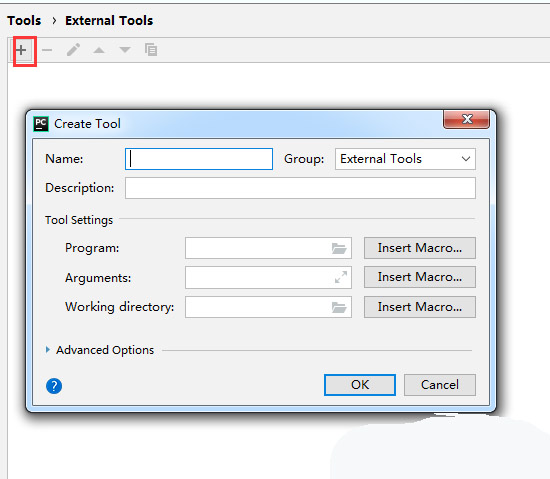The height and width of the screenshot is (479, 550).
Task: Click the External Tools breadcrumb heading
Action: [x=109, y=21]
